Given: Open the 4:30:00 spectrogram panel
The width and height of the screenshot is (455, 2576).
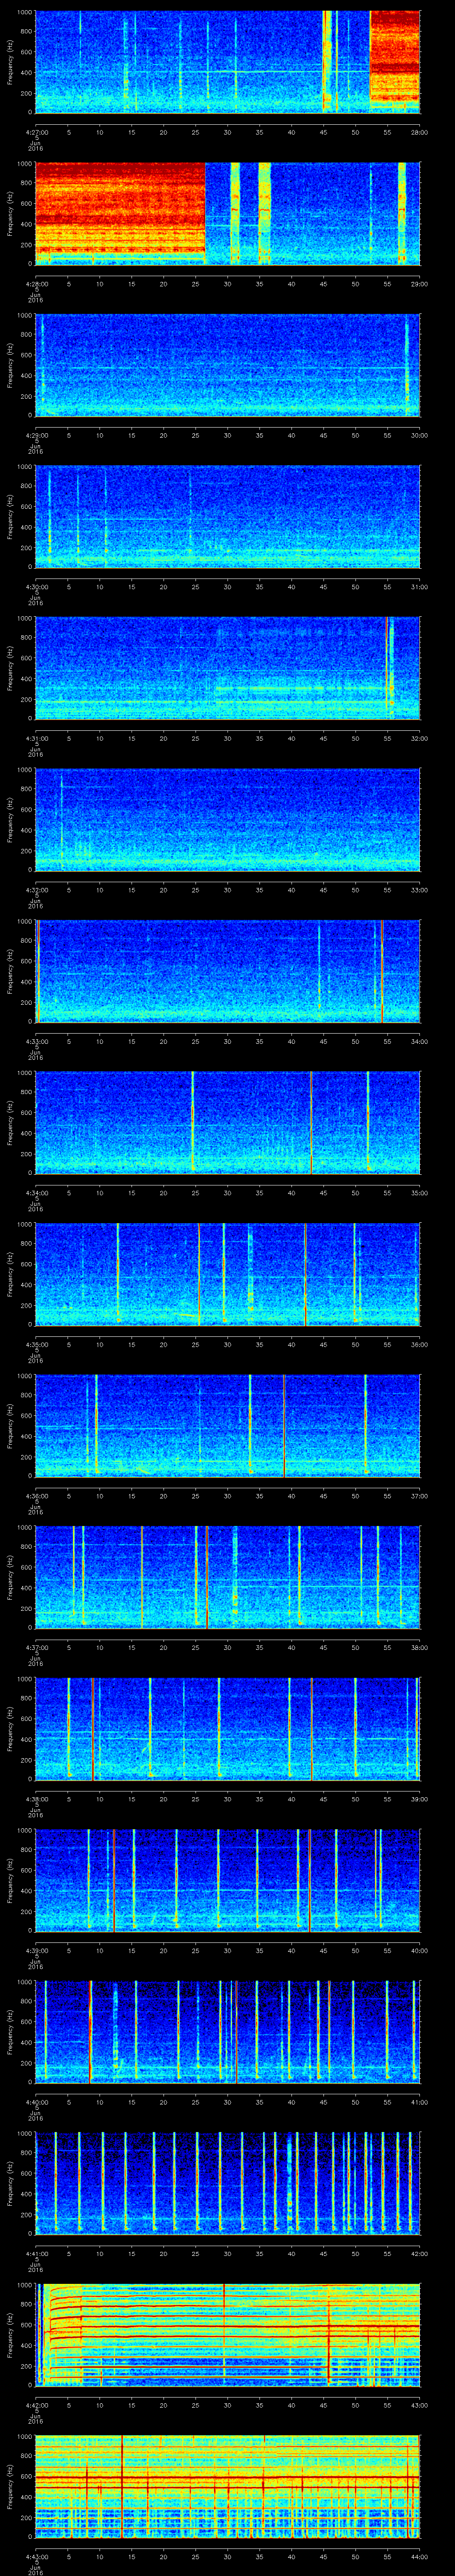Looking at the screenshot, I should 227,516.
